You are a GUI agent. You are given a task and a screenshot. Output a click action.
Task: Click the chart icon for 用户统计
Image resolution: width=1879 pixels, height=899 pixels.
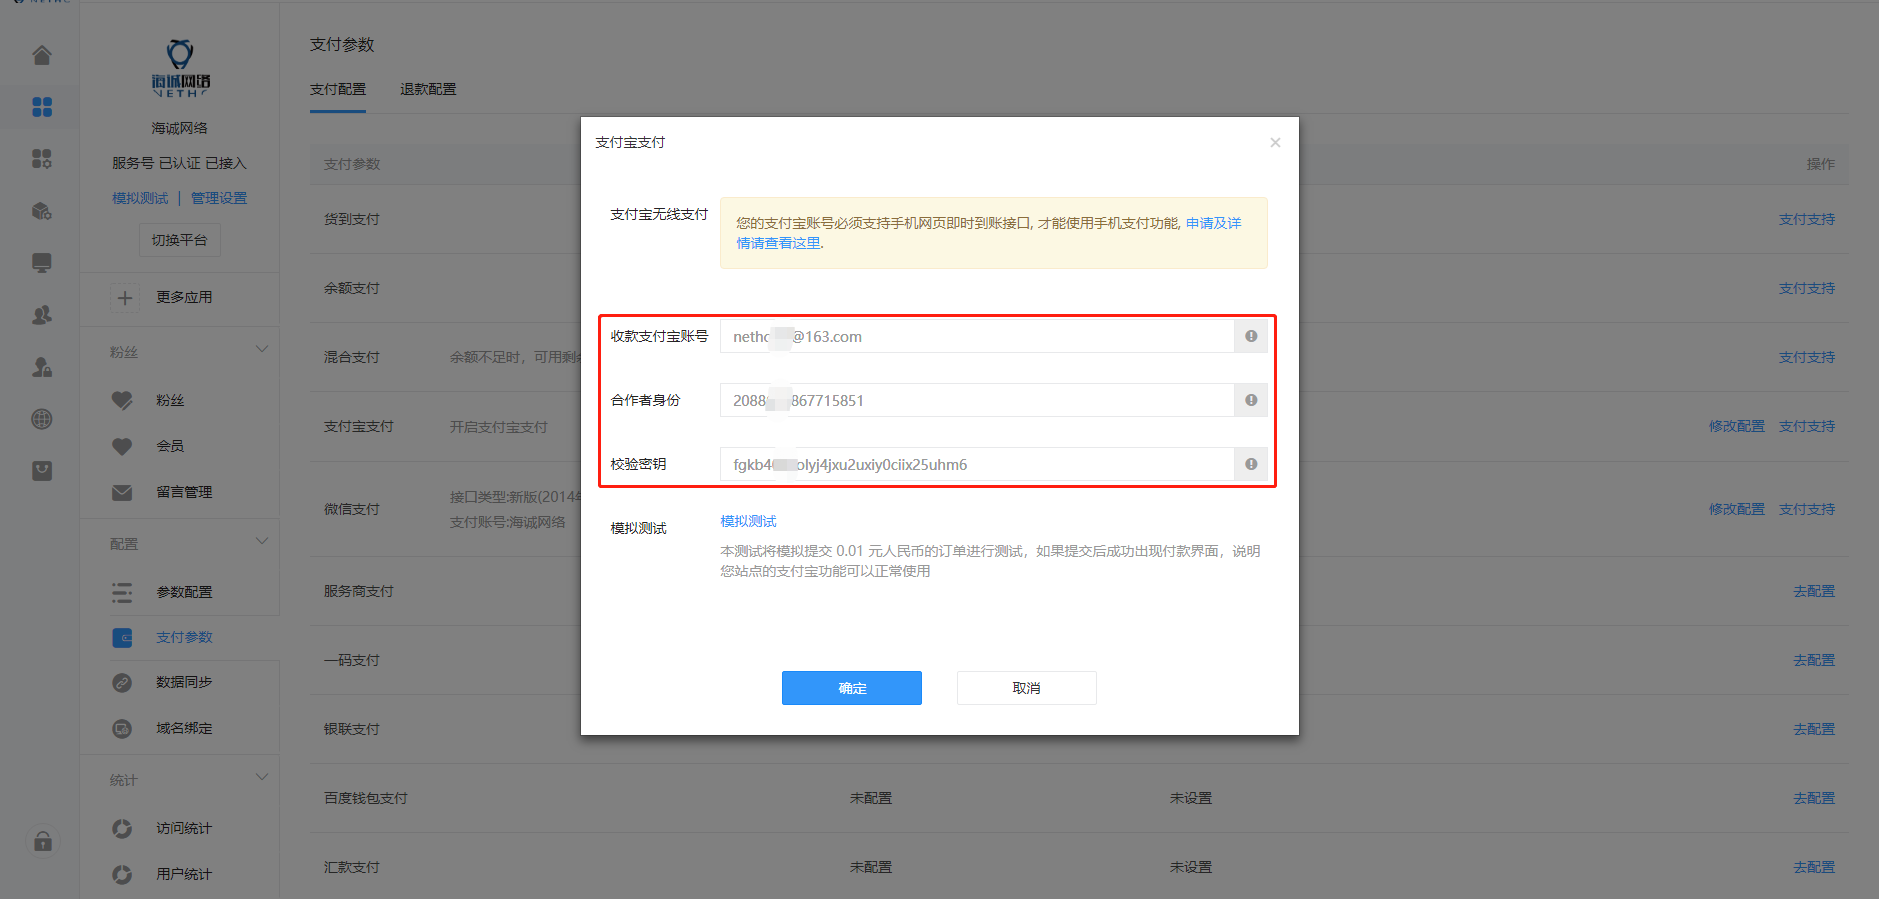[x=122, y=874]
